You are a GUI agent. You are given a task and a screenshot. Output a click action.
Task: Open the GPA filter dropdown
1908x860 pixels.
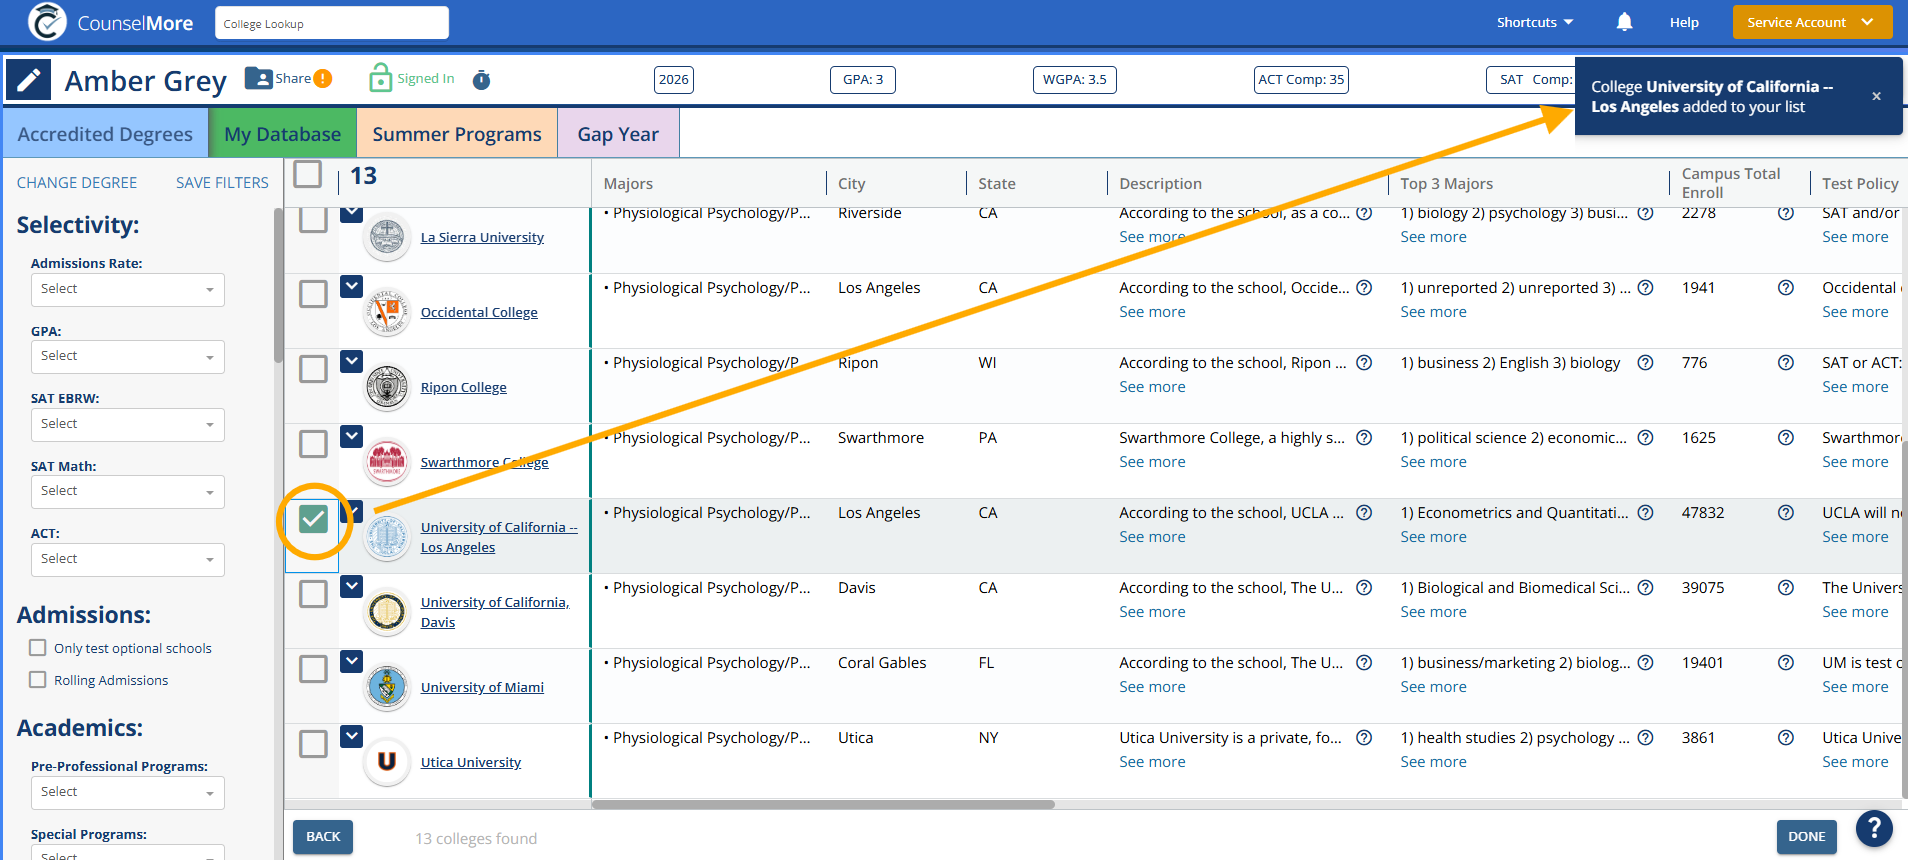pos(127,356)
